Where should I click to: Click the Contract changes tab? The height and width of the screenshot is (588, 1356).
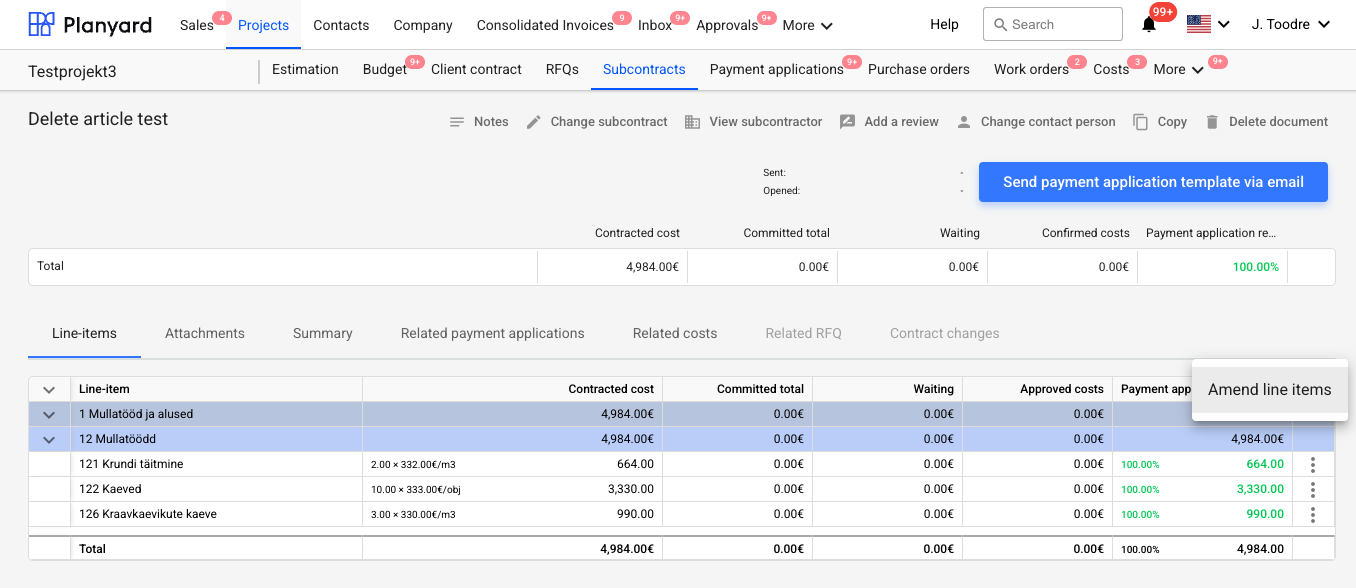[945, 333]
